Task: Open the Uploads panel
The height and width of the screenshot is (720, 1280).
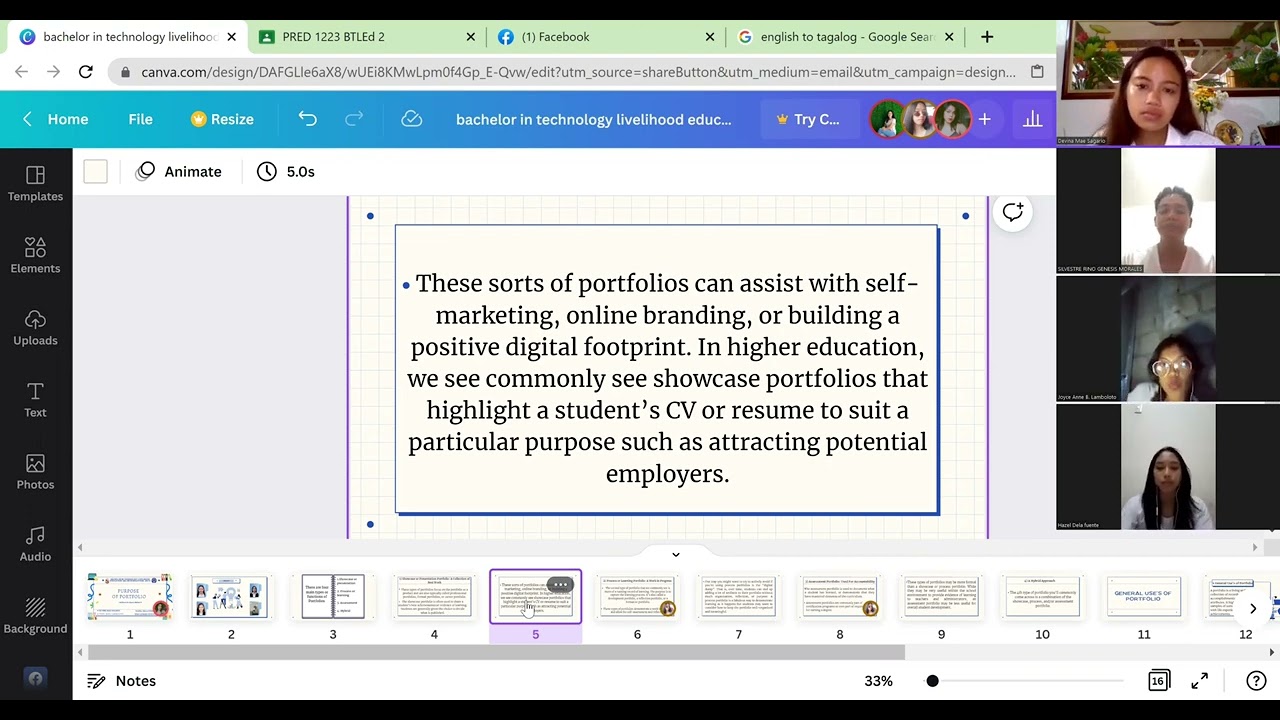Action: [x=35, y=328]
